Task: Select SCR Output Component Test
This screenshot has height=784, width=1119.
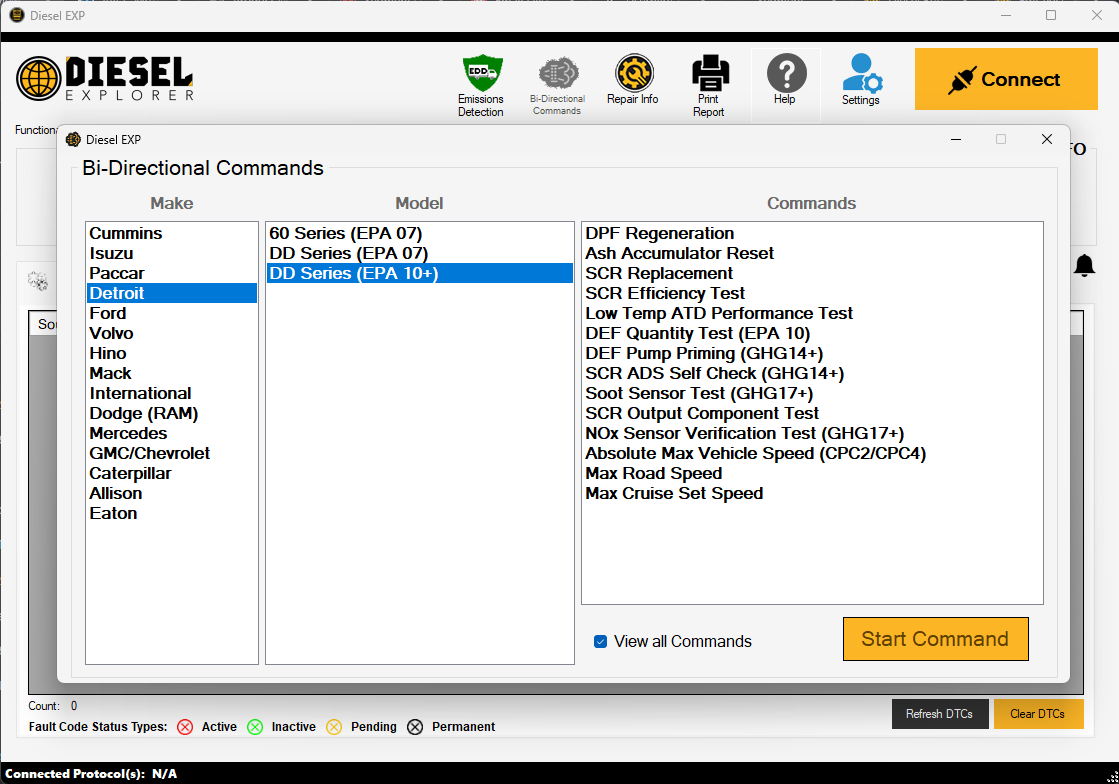Action: 812,413
